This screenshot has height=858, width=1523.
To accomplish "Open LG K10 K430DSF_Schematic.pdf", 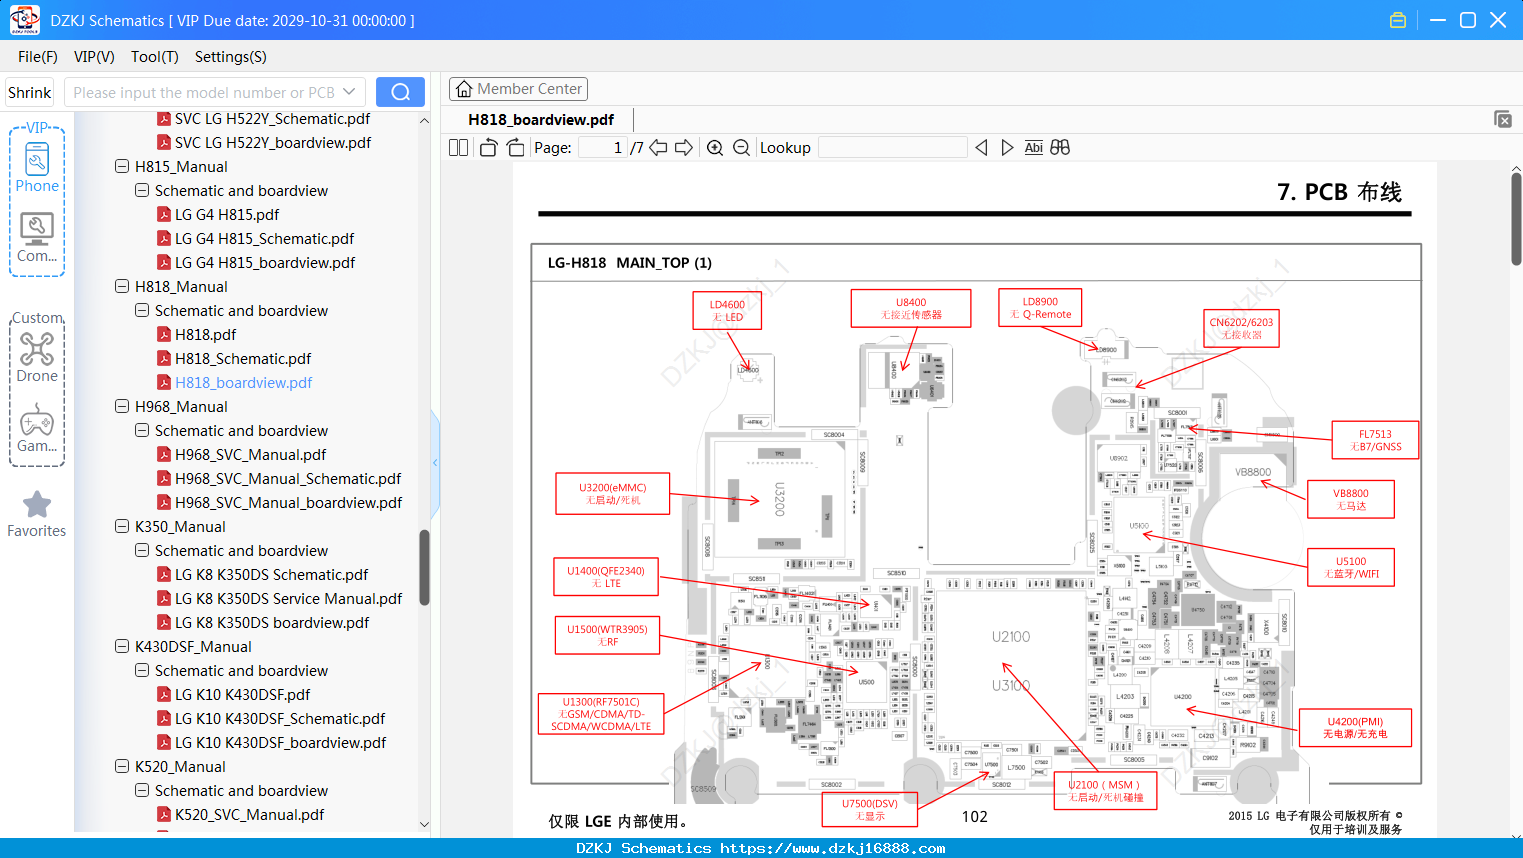I will [x=280, y=718].
